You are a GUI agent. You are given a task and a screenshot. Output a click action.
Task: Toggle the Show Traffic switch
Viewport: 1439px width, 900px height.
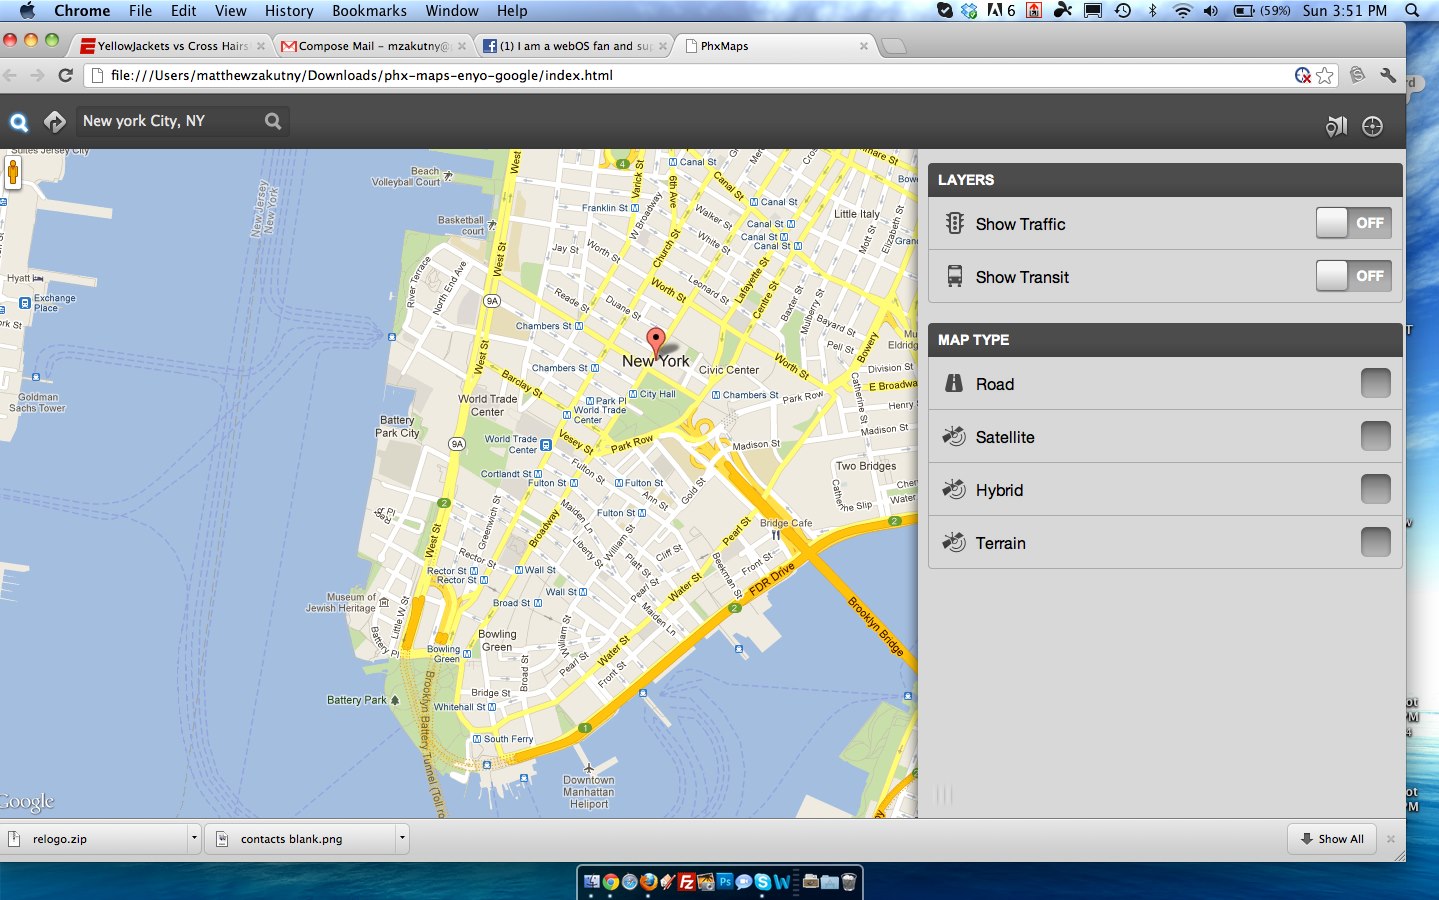[x=1353, y=223]
